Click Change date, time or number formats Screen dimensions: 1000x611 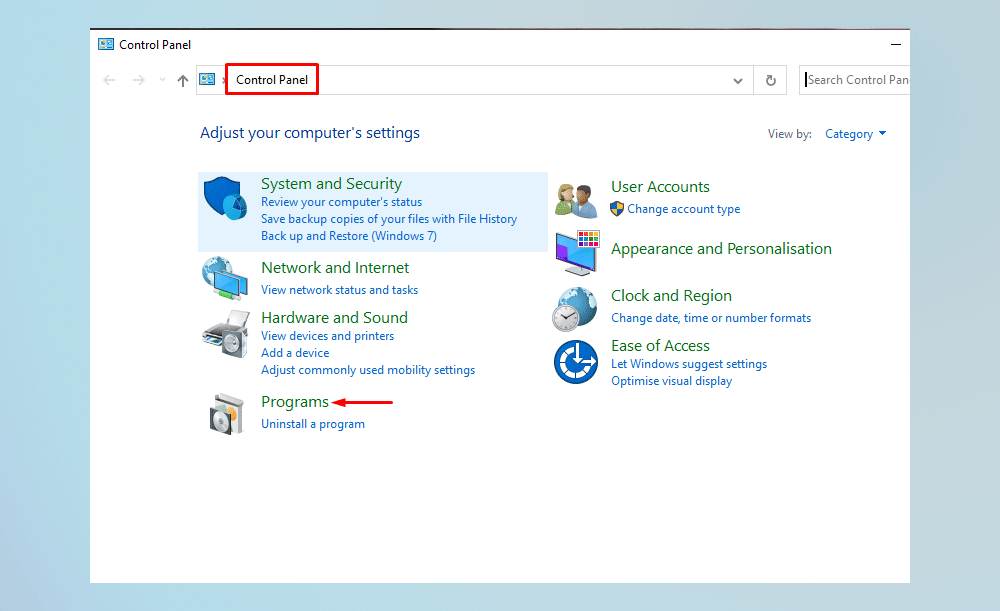[710, 318]
